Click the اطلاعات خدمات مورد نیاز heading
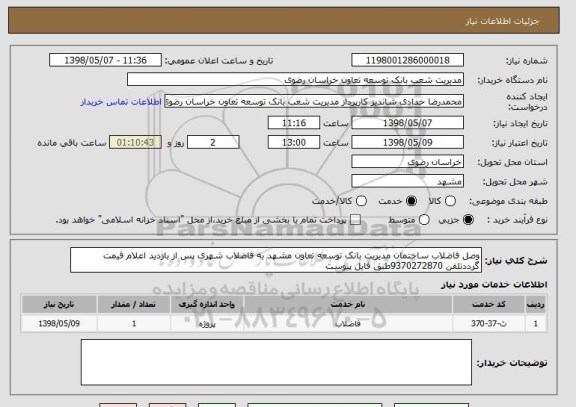The image size is (576, 407). (x=494, y=284)
